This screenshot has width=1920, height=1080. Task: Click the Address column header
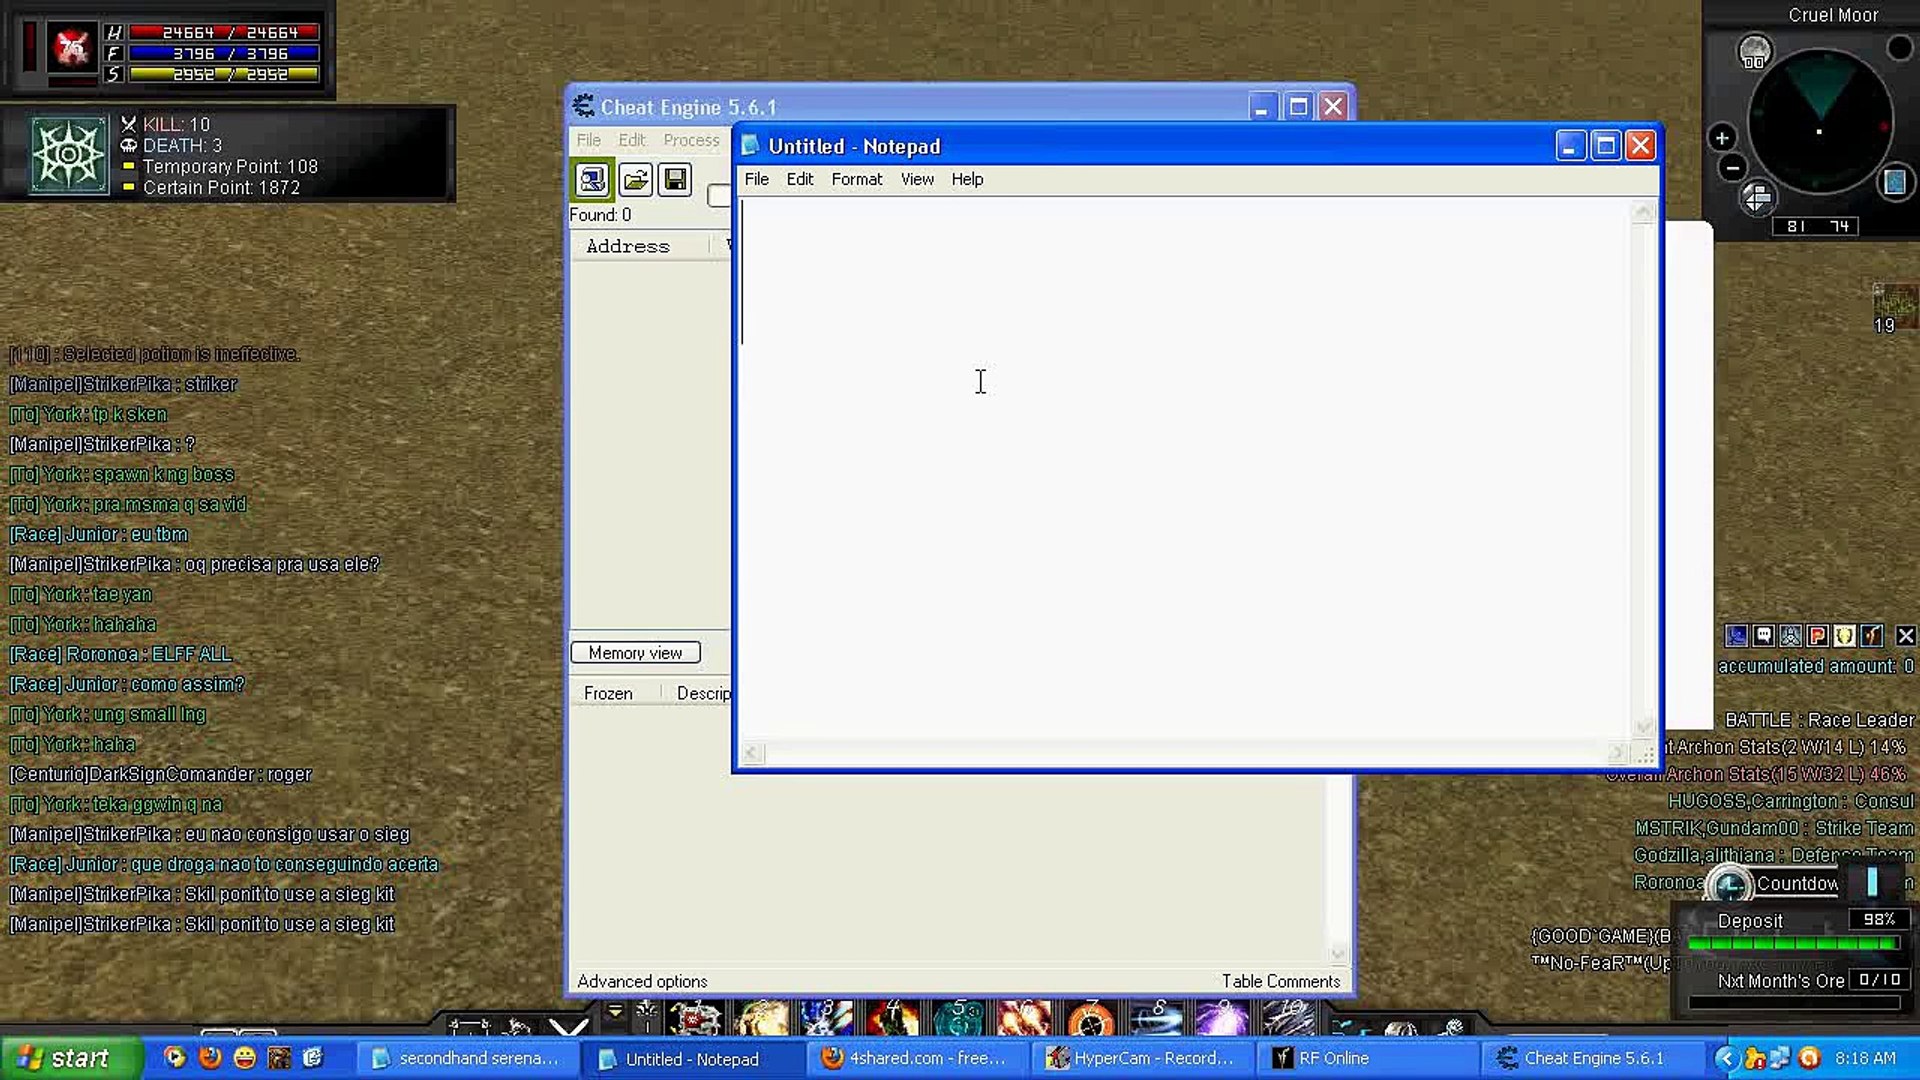[628, 246]
